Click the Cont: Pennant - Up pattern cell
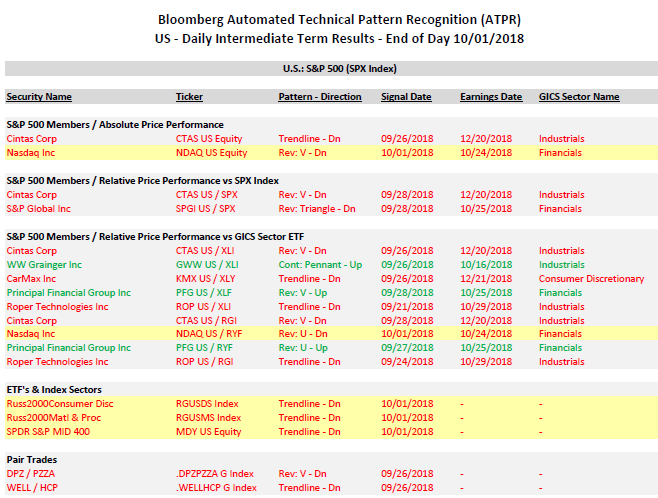 (x=320, y=265)
